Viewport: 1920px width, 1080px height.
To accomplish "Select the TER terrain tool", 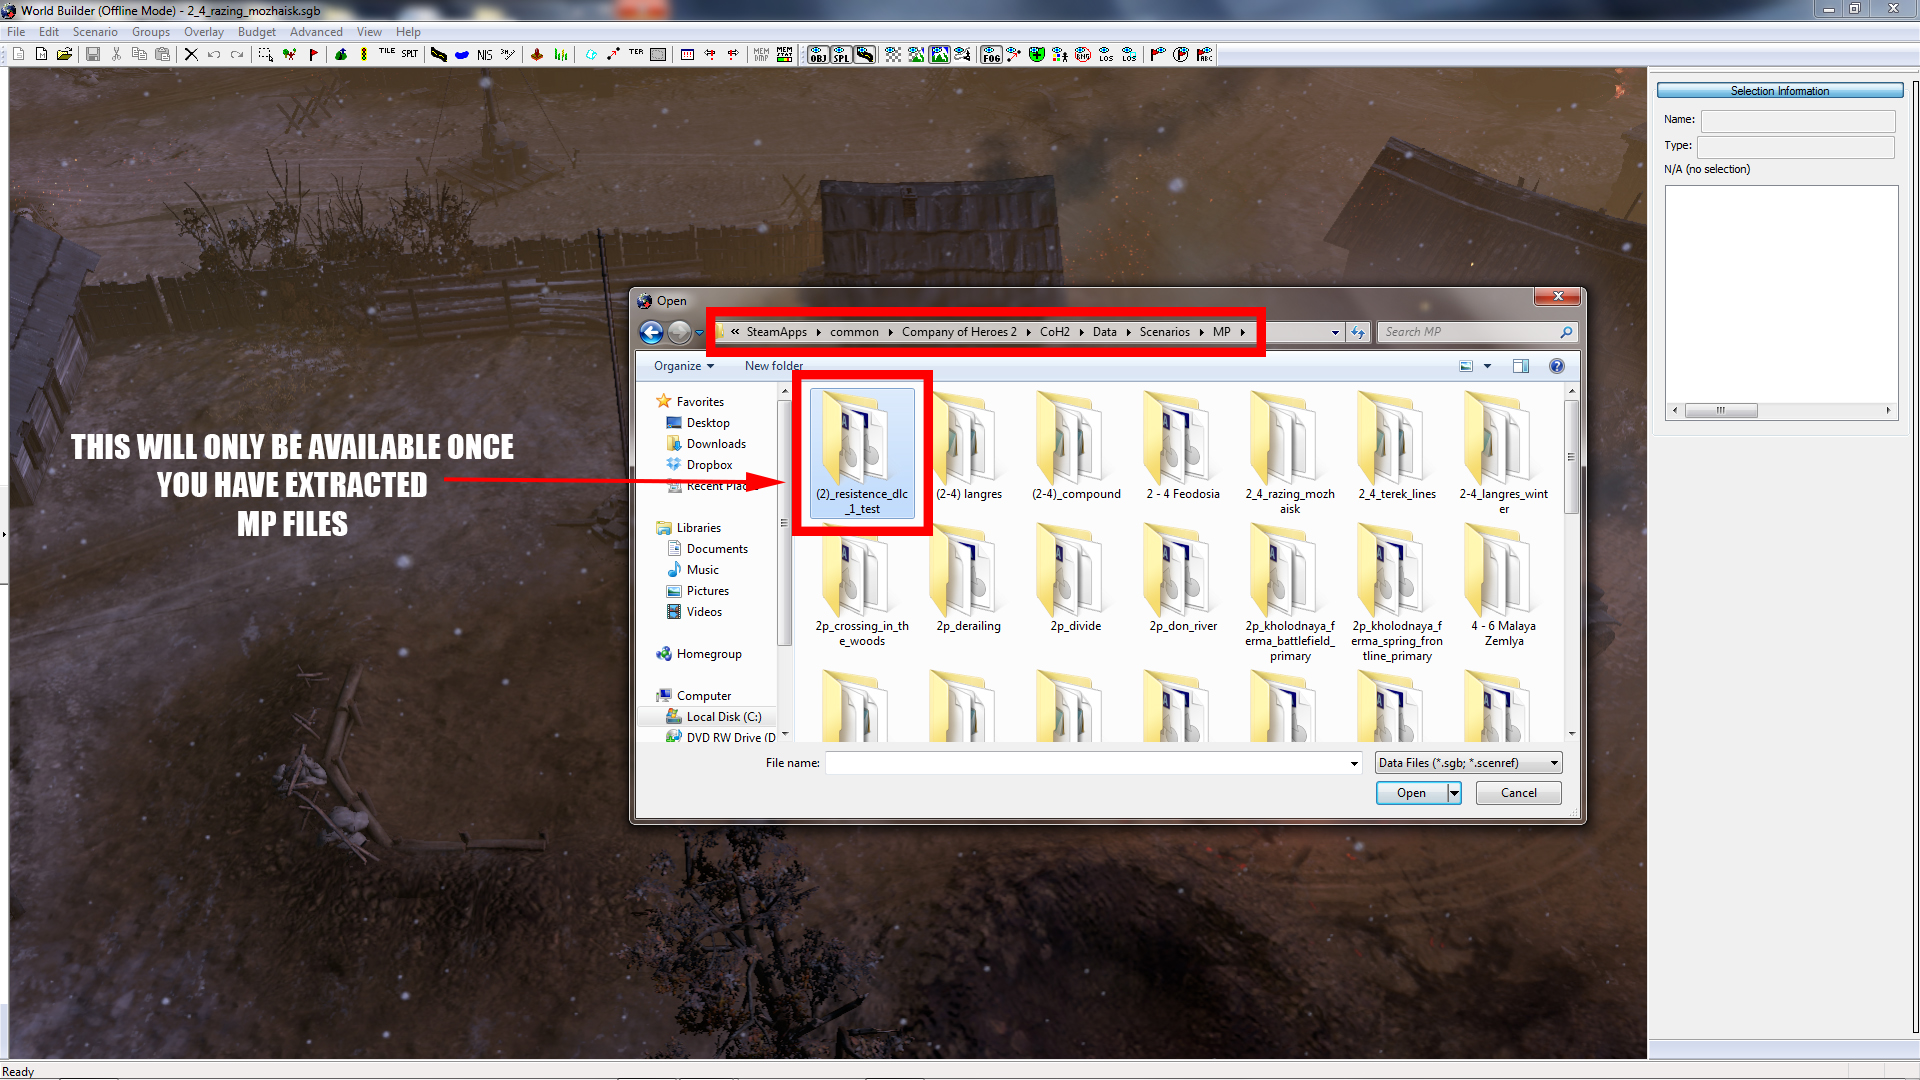I will (636, 52).
